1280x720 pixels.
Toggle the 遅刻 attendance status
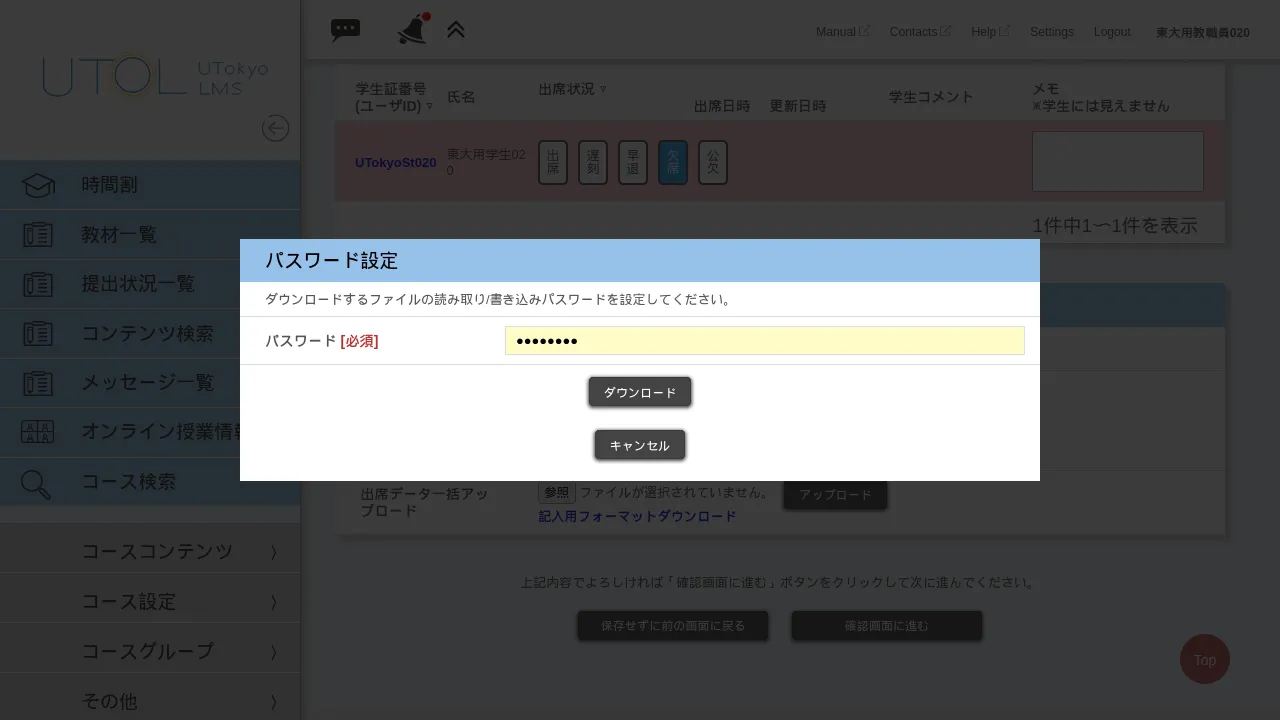click(x=592, y=162)
